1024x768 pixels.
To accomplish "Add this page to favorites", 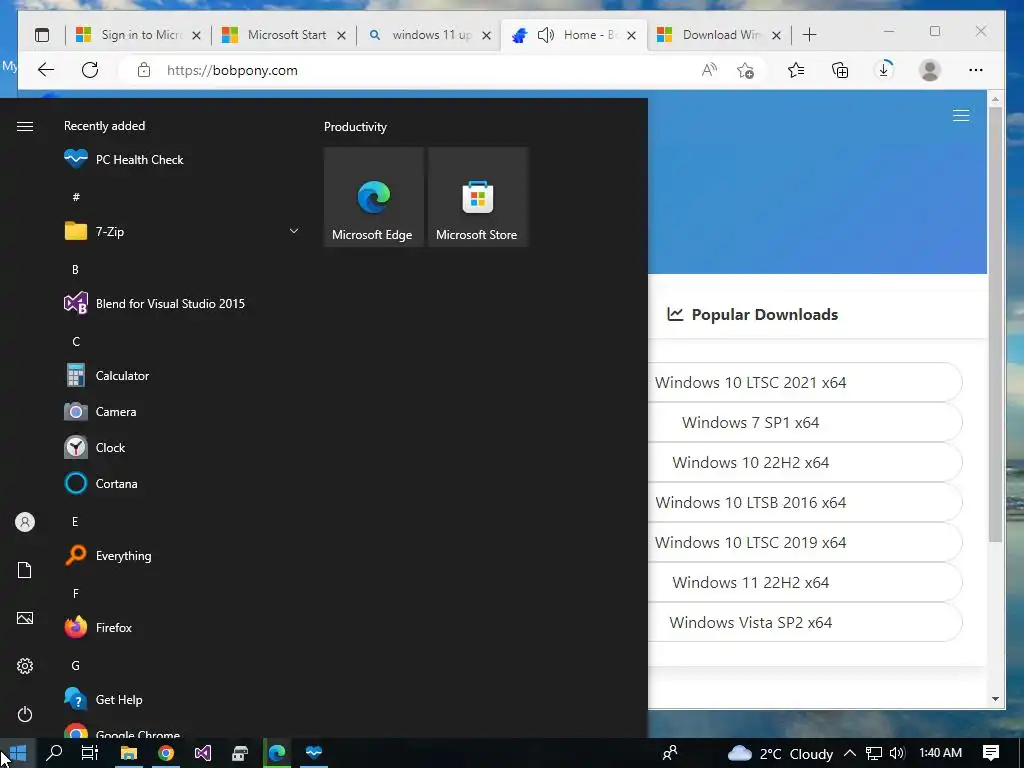I will (745, 70).
